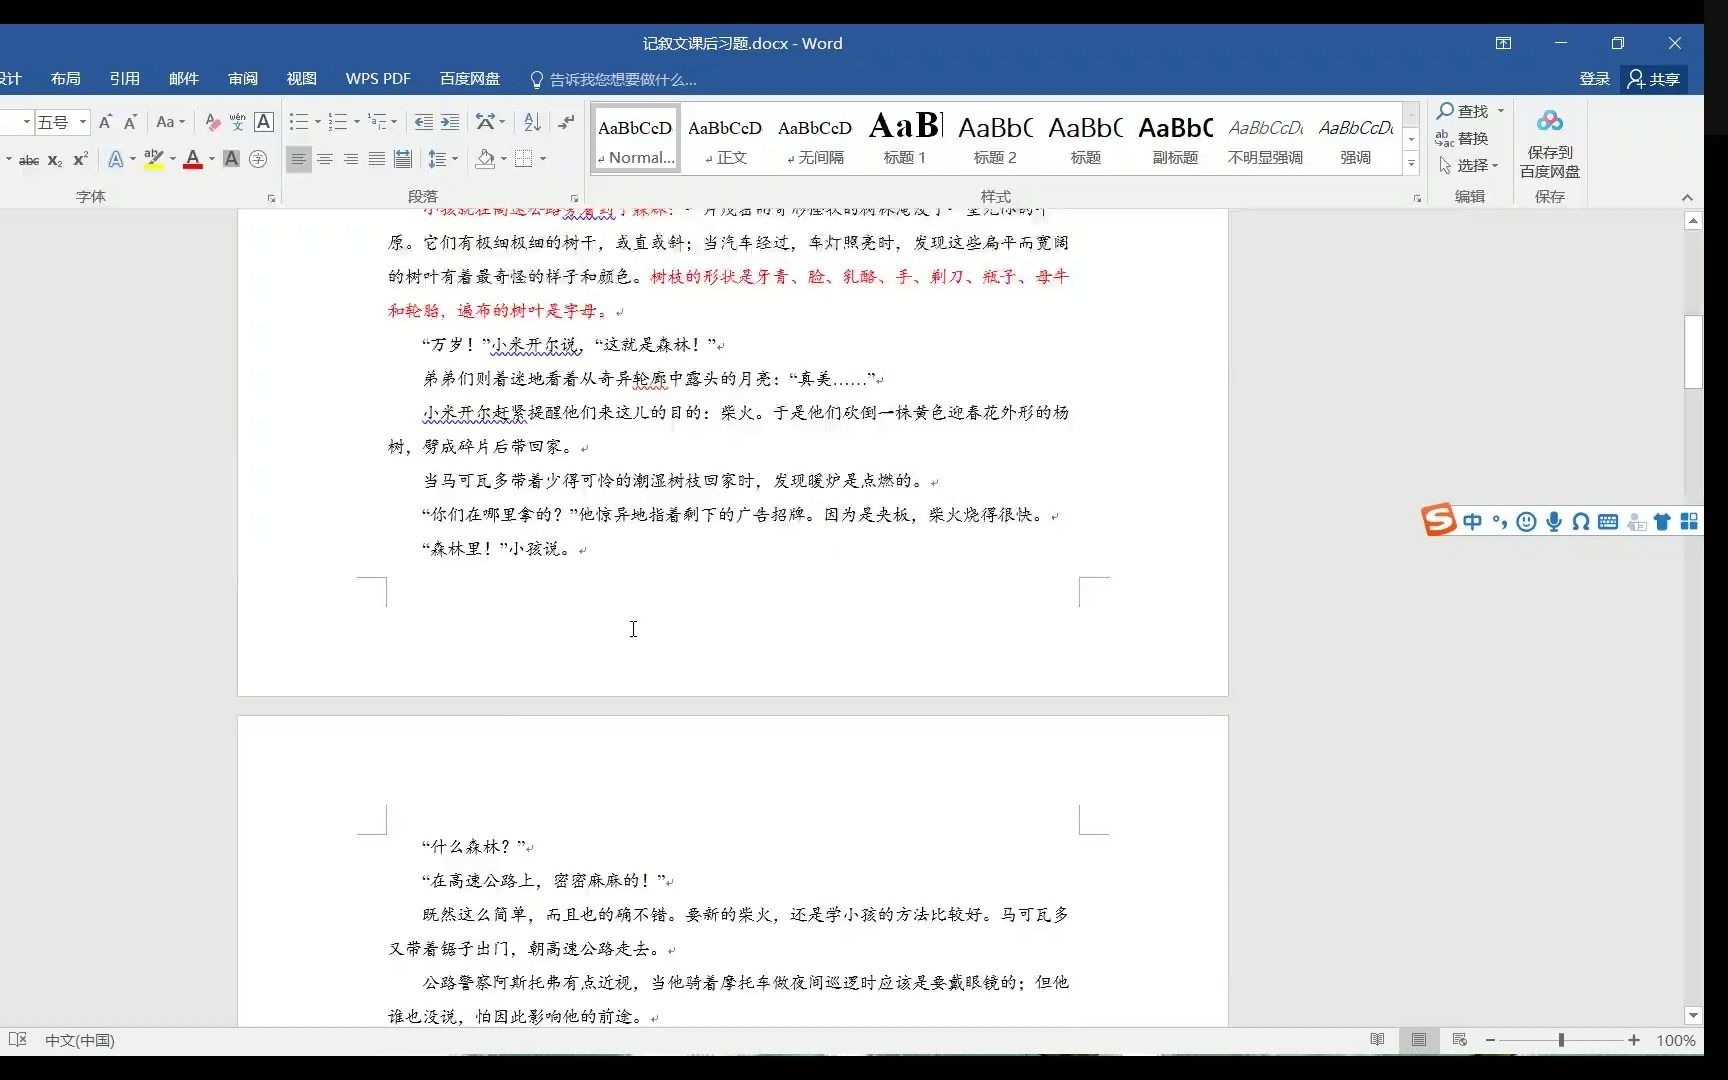
Task: Click 登录 to sign in
Action: 1594,79
